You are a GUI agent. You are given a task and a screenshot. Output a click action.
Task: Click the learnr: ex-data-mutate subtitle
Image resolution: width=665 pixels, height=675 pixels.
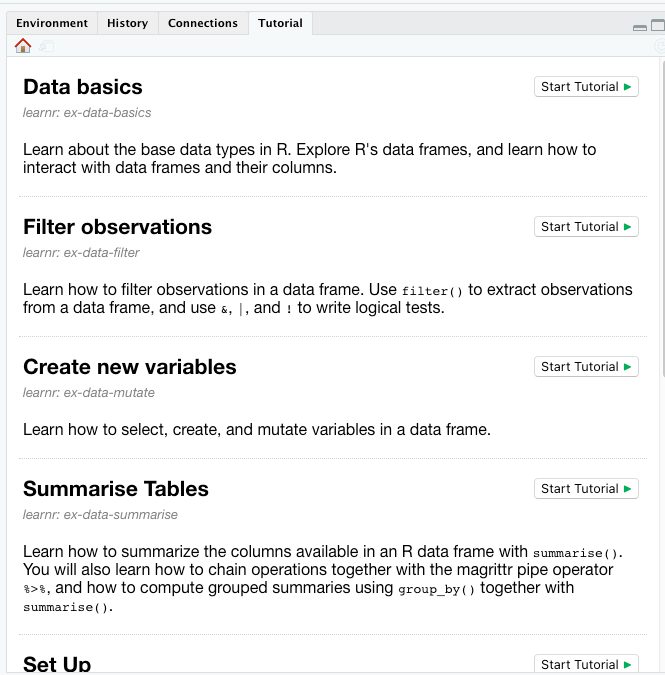click(x=89, y=393)
